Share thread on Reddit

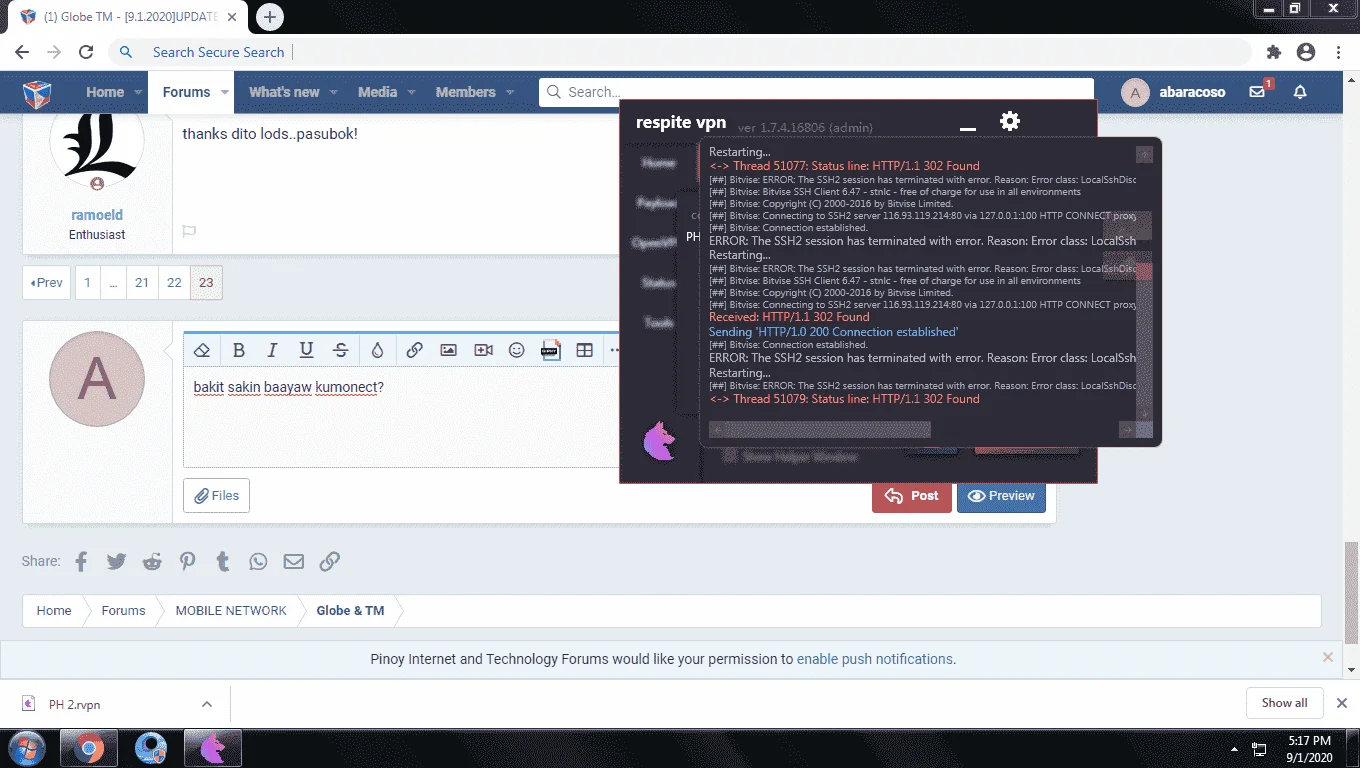coord(152,561)
